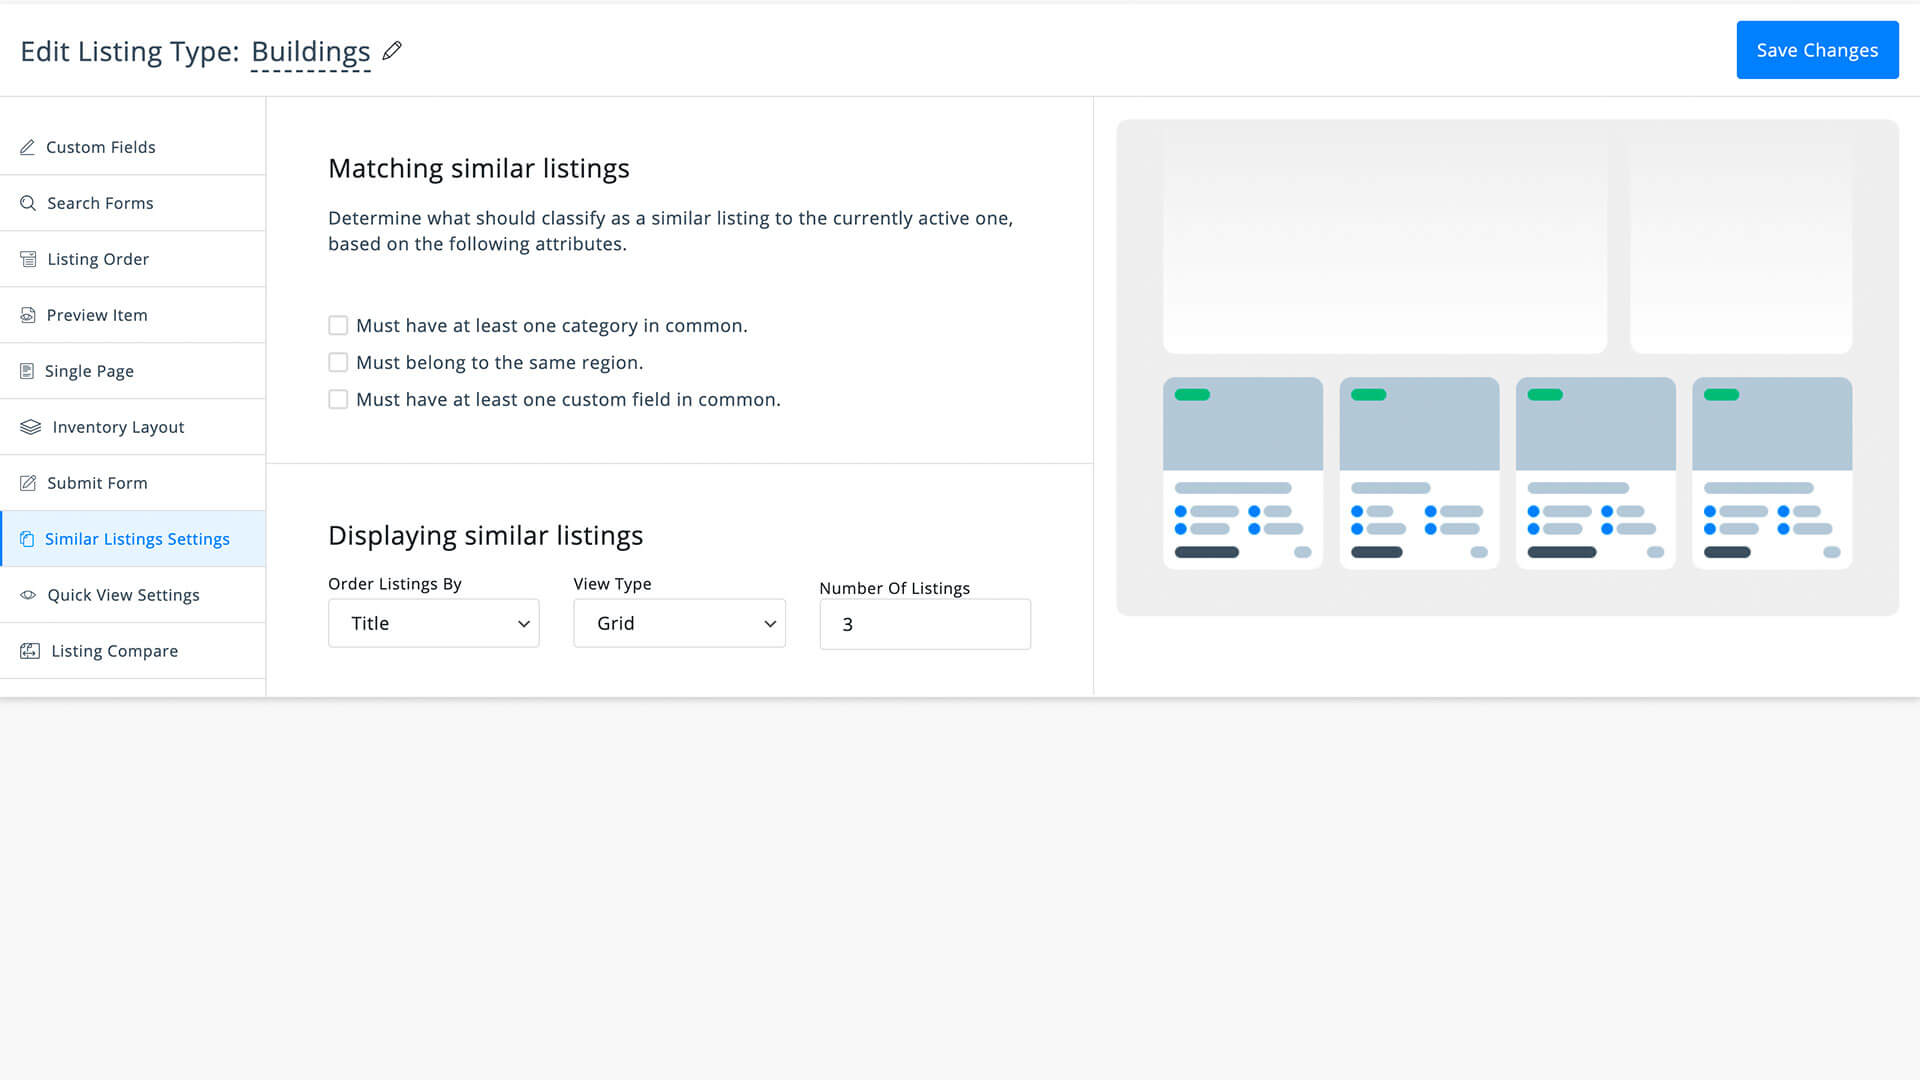Click the Listing Compare icon
Image resolution: width=1920 pixels, height=1080 pixels.
pos(30,651)
